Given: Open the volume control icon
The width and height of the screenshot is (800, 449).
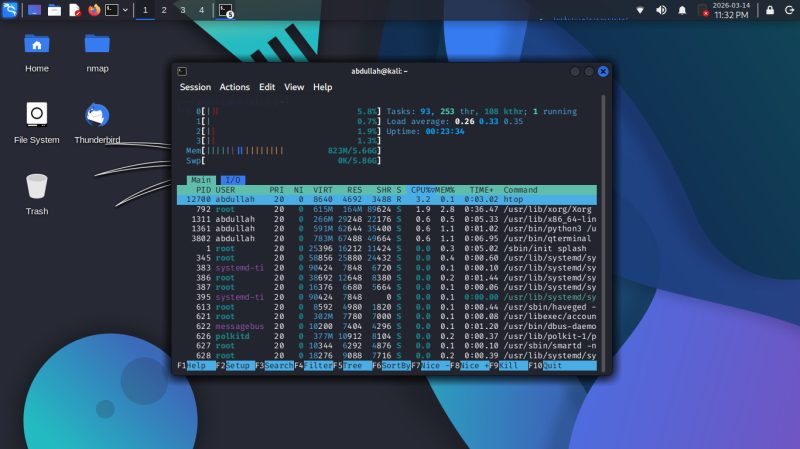Looking at the screenshot, I should 661,10.
